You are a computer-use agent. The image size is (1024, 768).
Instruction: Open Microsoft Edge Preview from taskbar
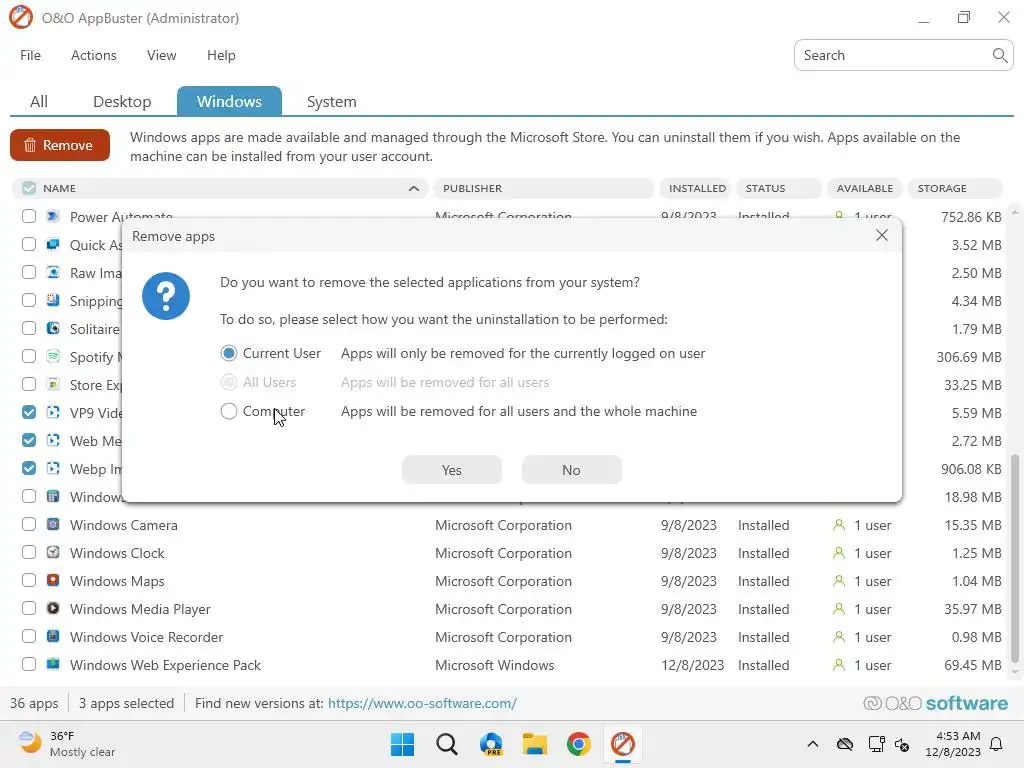[491, 744]
